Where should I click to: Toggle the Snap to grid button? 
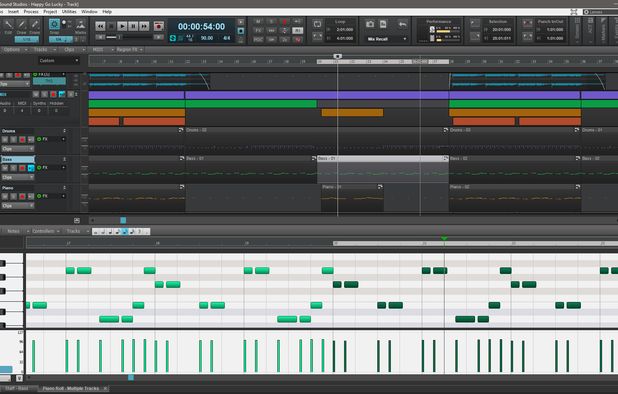point(54,24)
